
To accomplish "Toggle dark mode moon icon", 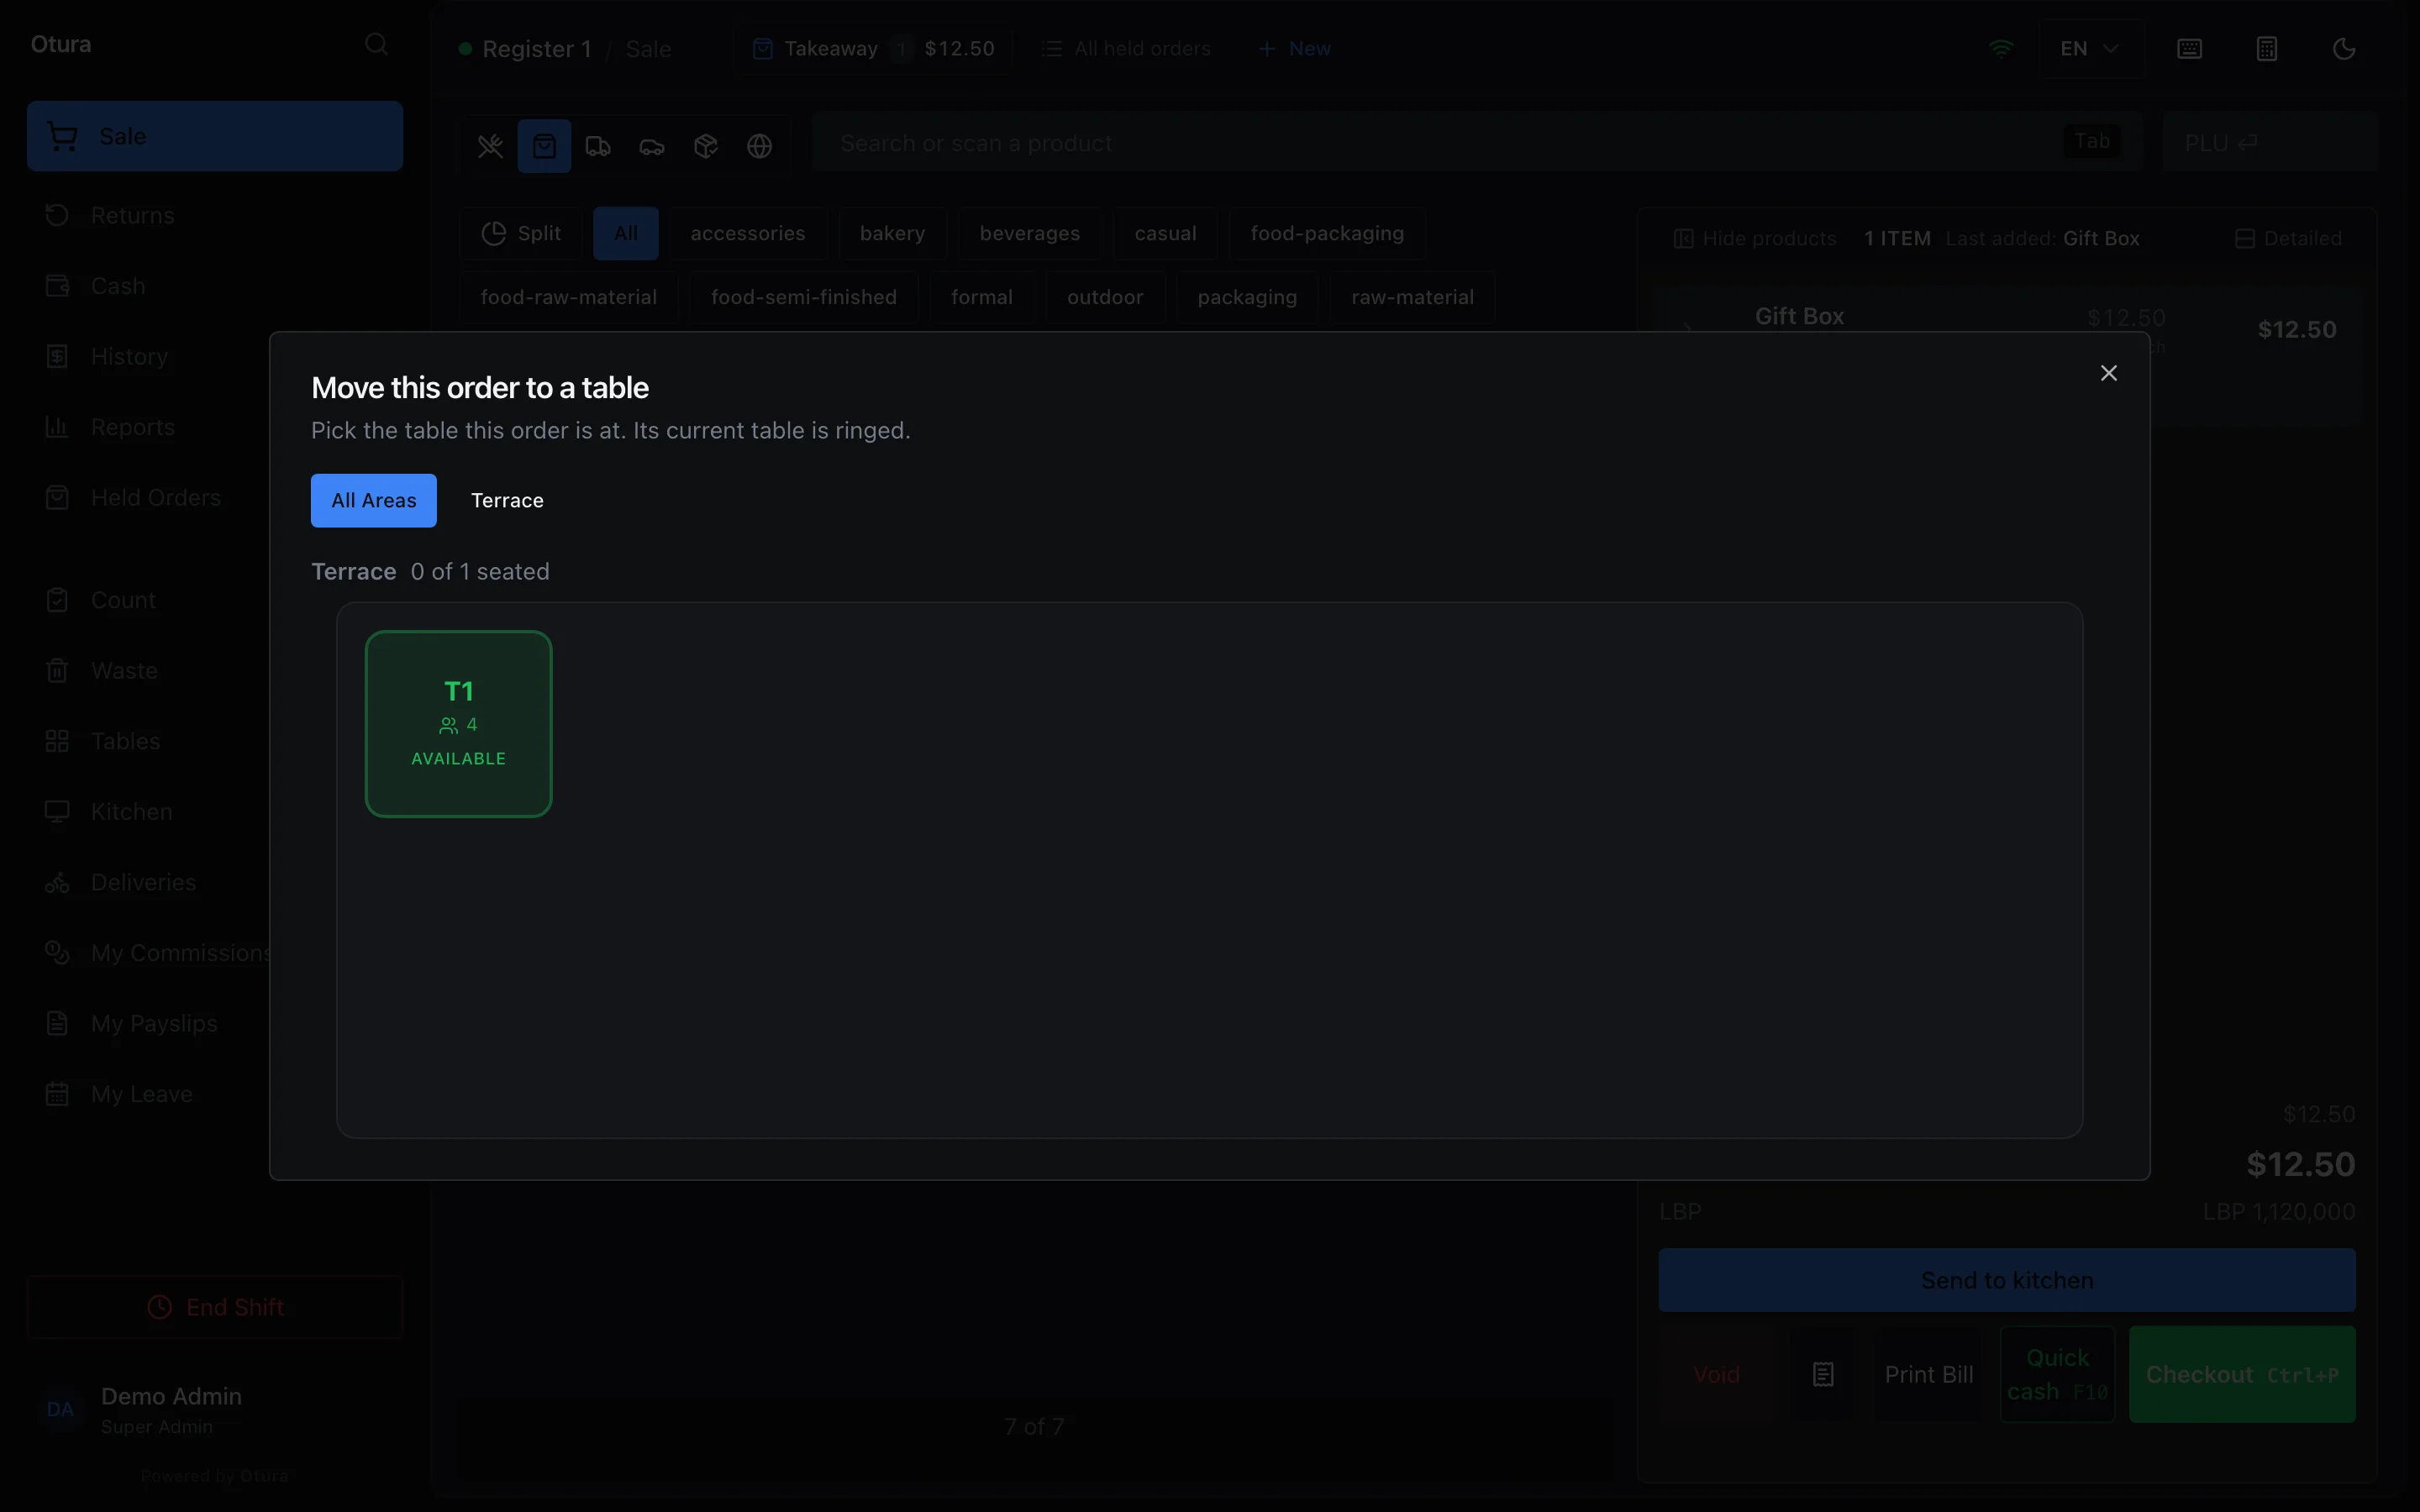I will pos(2344,49).
